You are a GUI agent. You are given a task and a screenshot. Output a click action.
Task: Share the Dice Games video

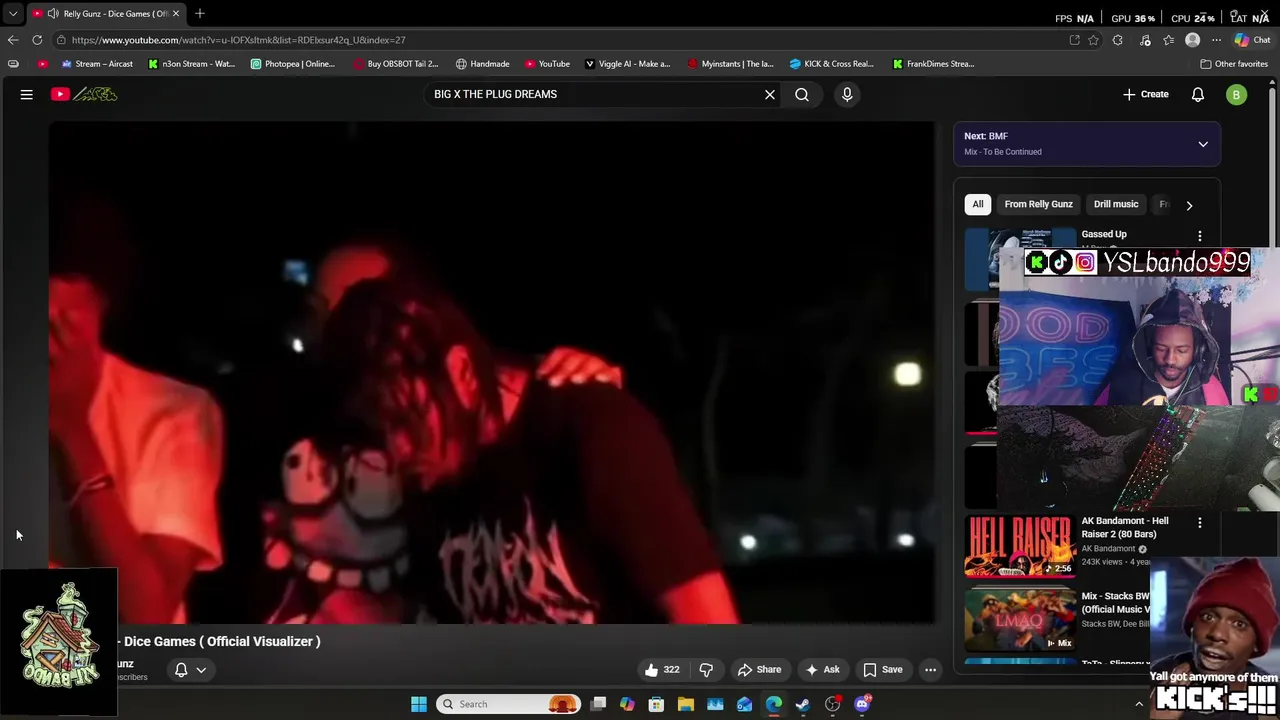759,670
